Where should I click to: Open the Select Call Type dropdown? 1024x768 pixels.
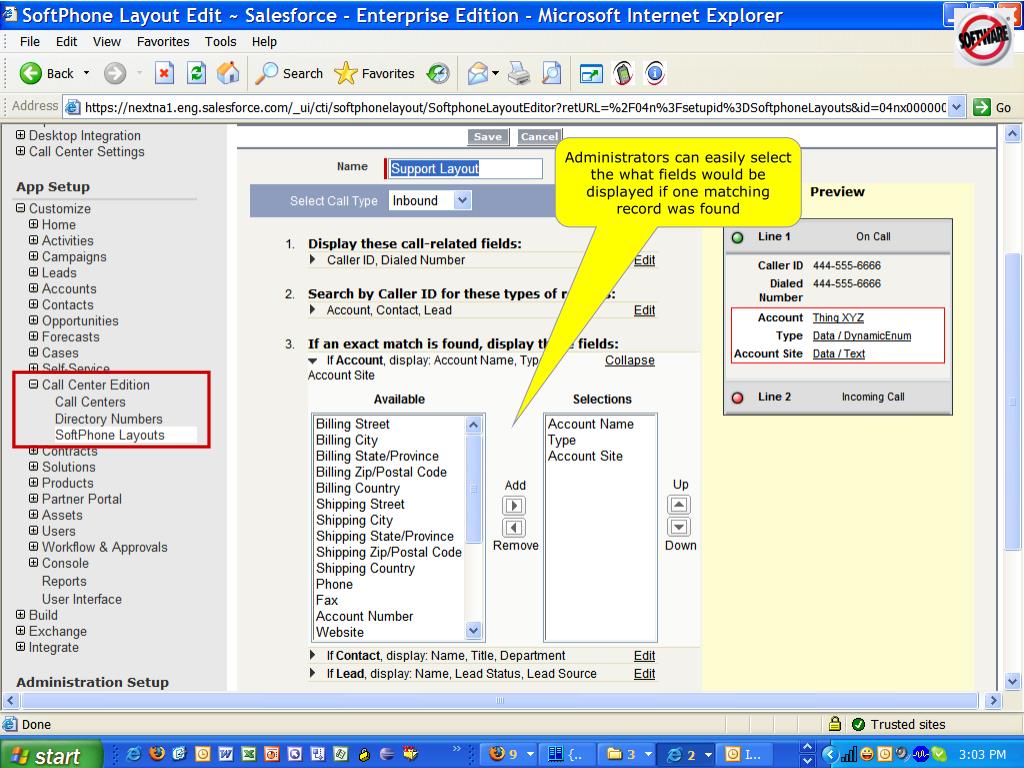tap(462, 200)
